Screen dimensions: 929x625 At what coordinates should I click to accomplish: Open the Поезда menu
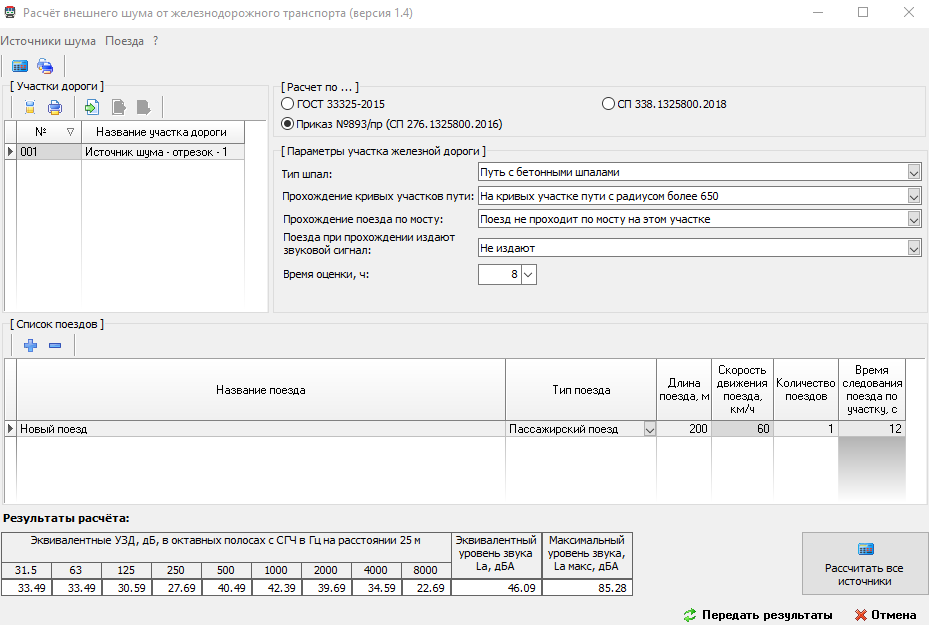(124, 41)
